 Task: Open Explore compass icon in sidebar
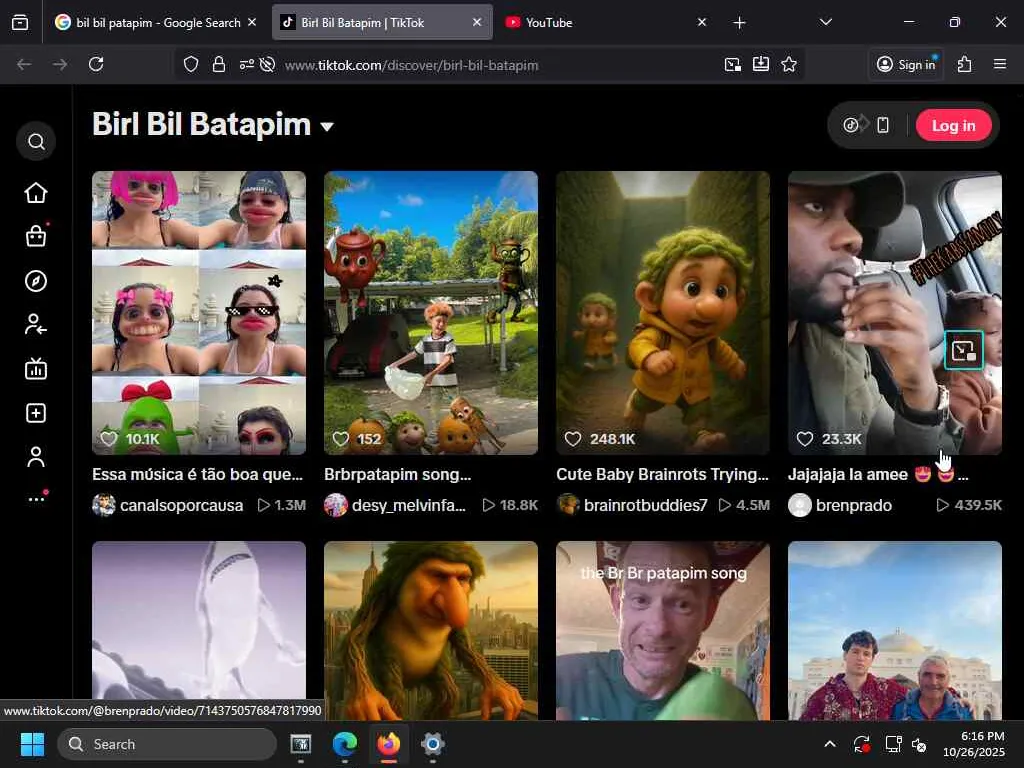pyautogui.click(x=36, y=281)
